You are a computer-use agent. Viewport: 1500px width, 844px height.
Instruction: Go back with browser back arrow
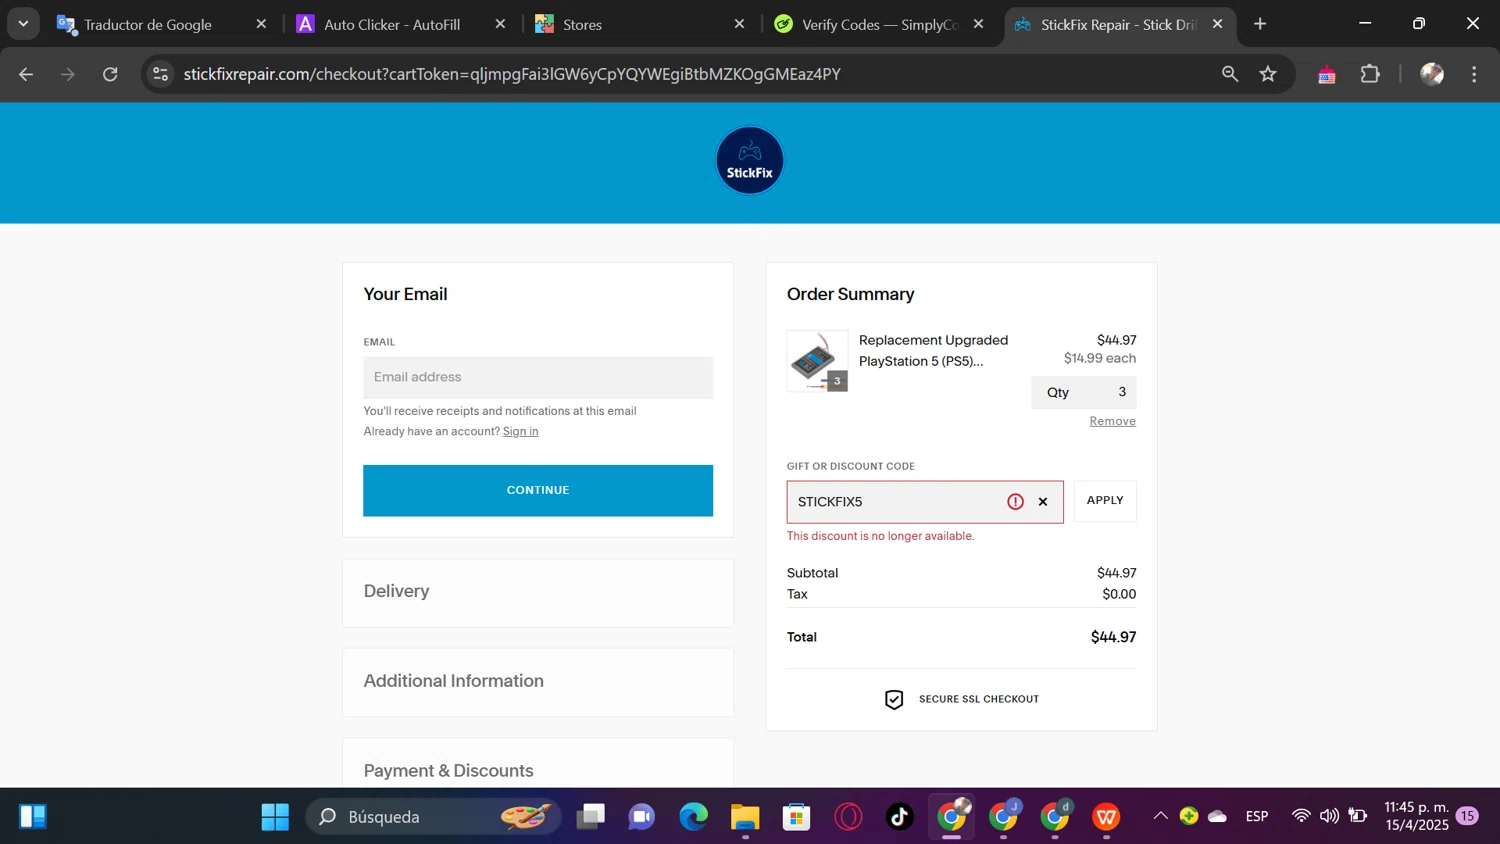26,74
